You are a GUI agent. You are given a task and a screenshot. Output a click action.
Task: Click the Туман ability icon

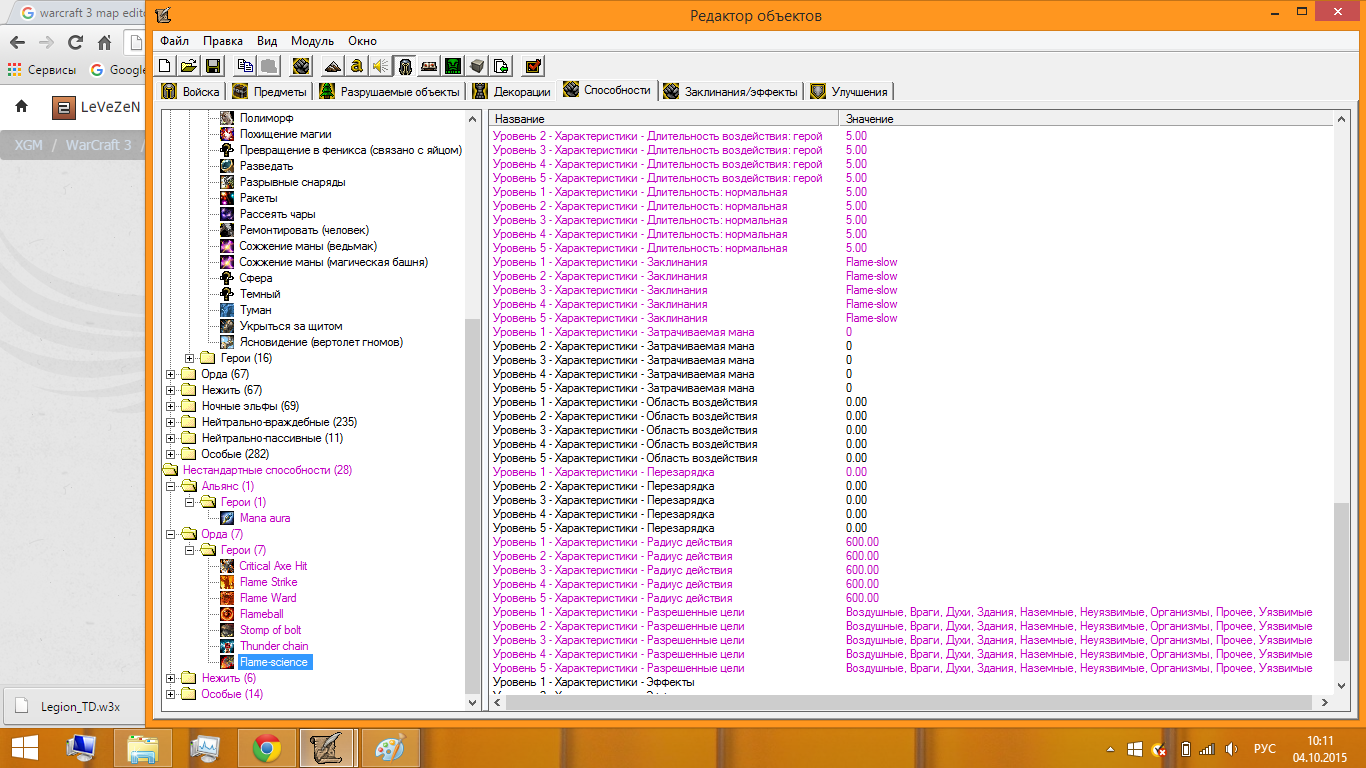[x=227, y=310]
